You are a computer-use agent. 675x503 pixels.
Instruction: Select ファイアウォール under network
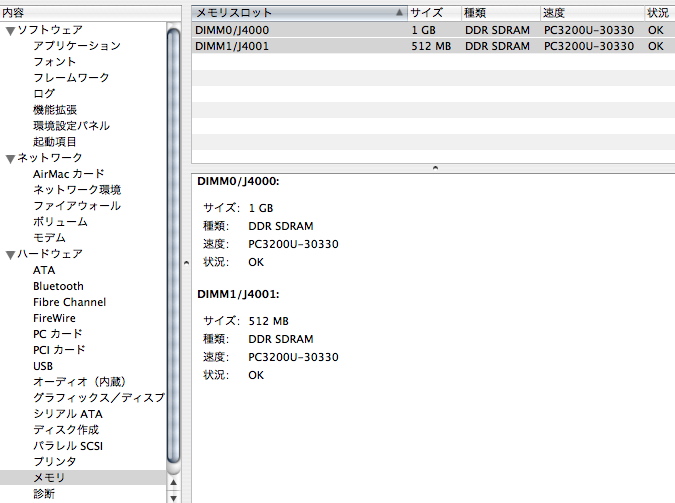tap(76, 206)
